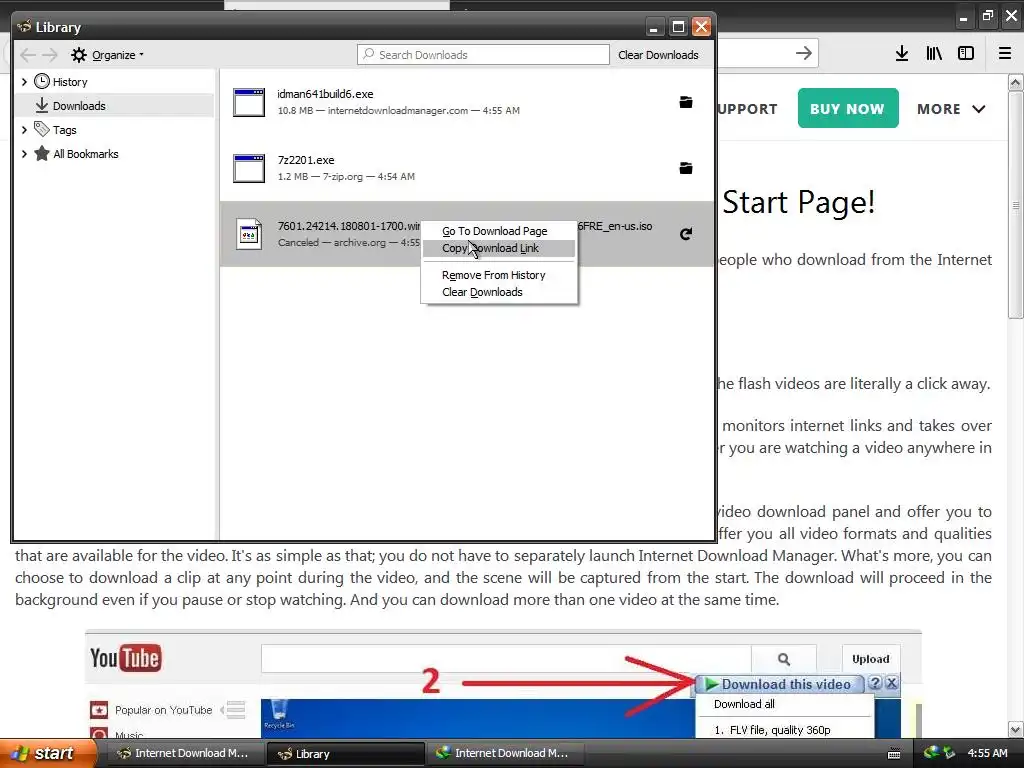Select idman641build6.exe file name
1024x768 pixels.
(325, 94)
